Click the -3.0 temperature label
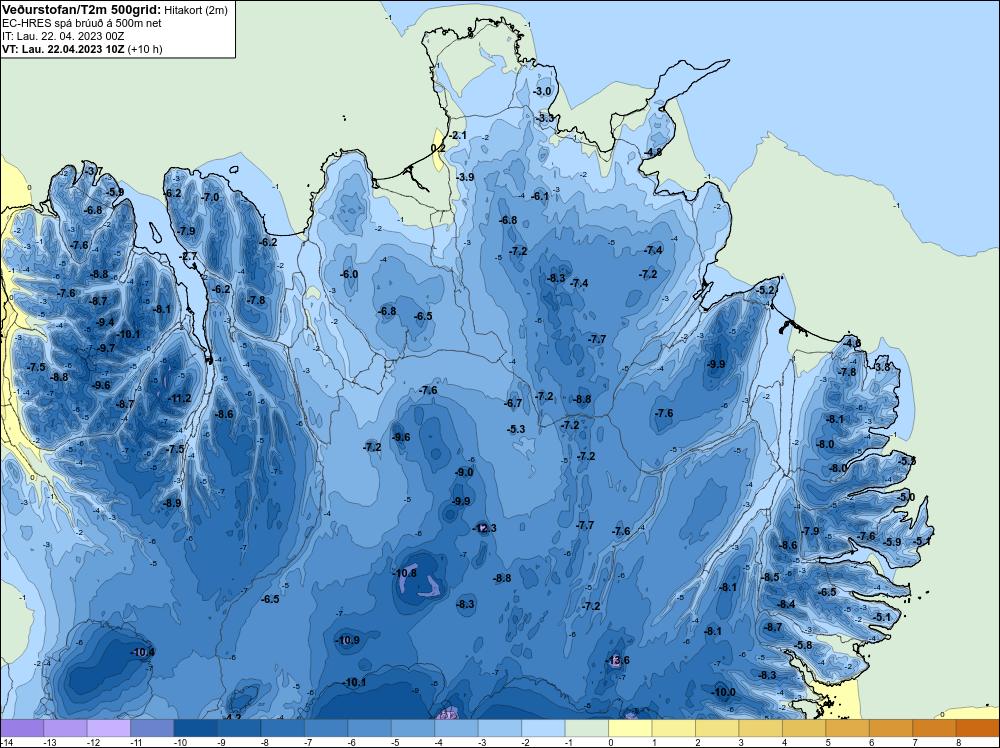 (x=541, y=91)
